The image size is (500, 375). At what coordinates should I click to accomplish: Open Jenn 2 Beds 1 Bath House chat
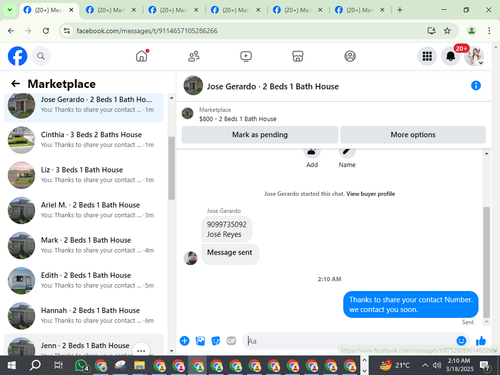84,345
